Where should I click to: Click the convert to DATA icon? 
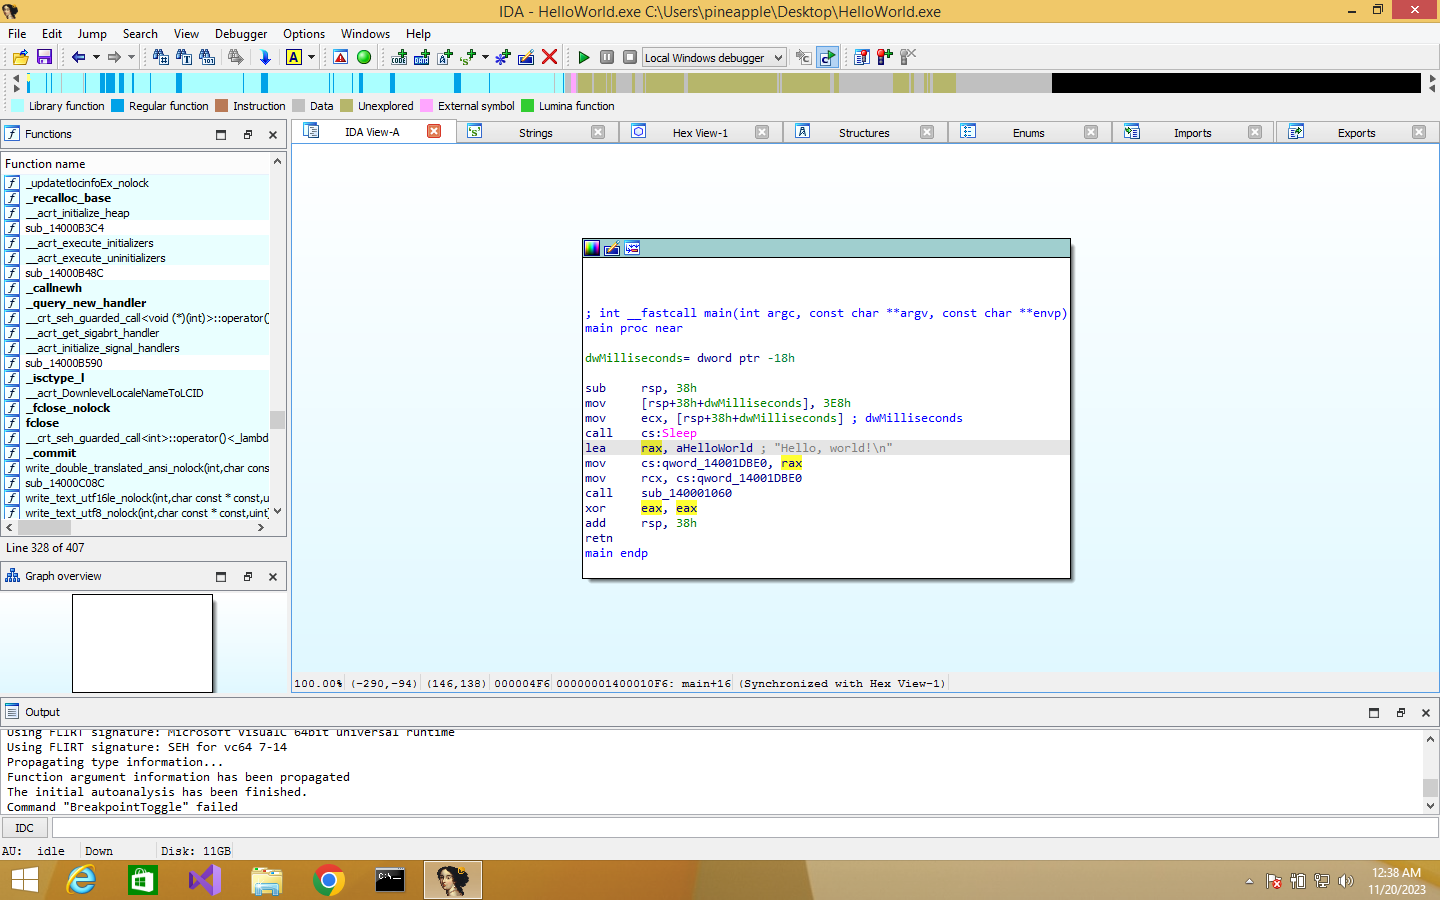tap(422, 57)
